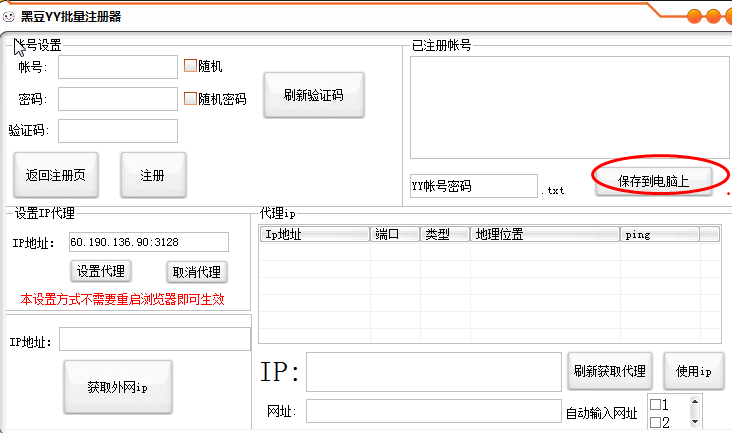Click the smiley app icon in title bar
This screenshot has width=732, height=433.
coord(8,17)
